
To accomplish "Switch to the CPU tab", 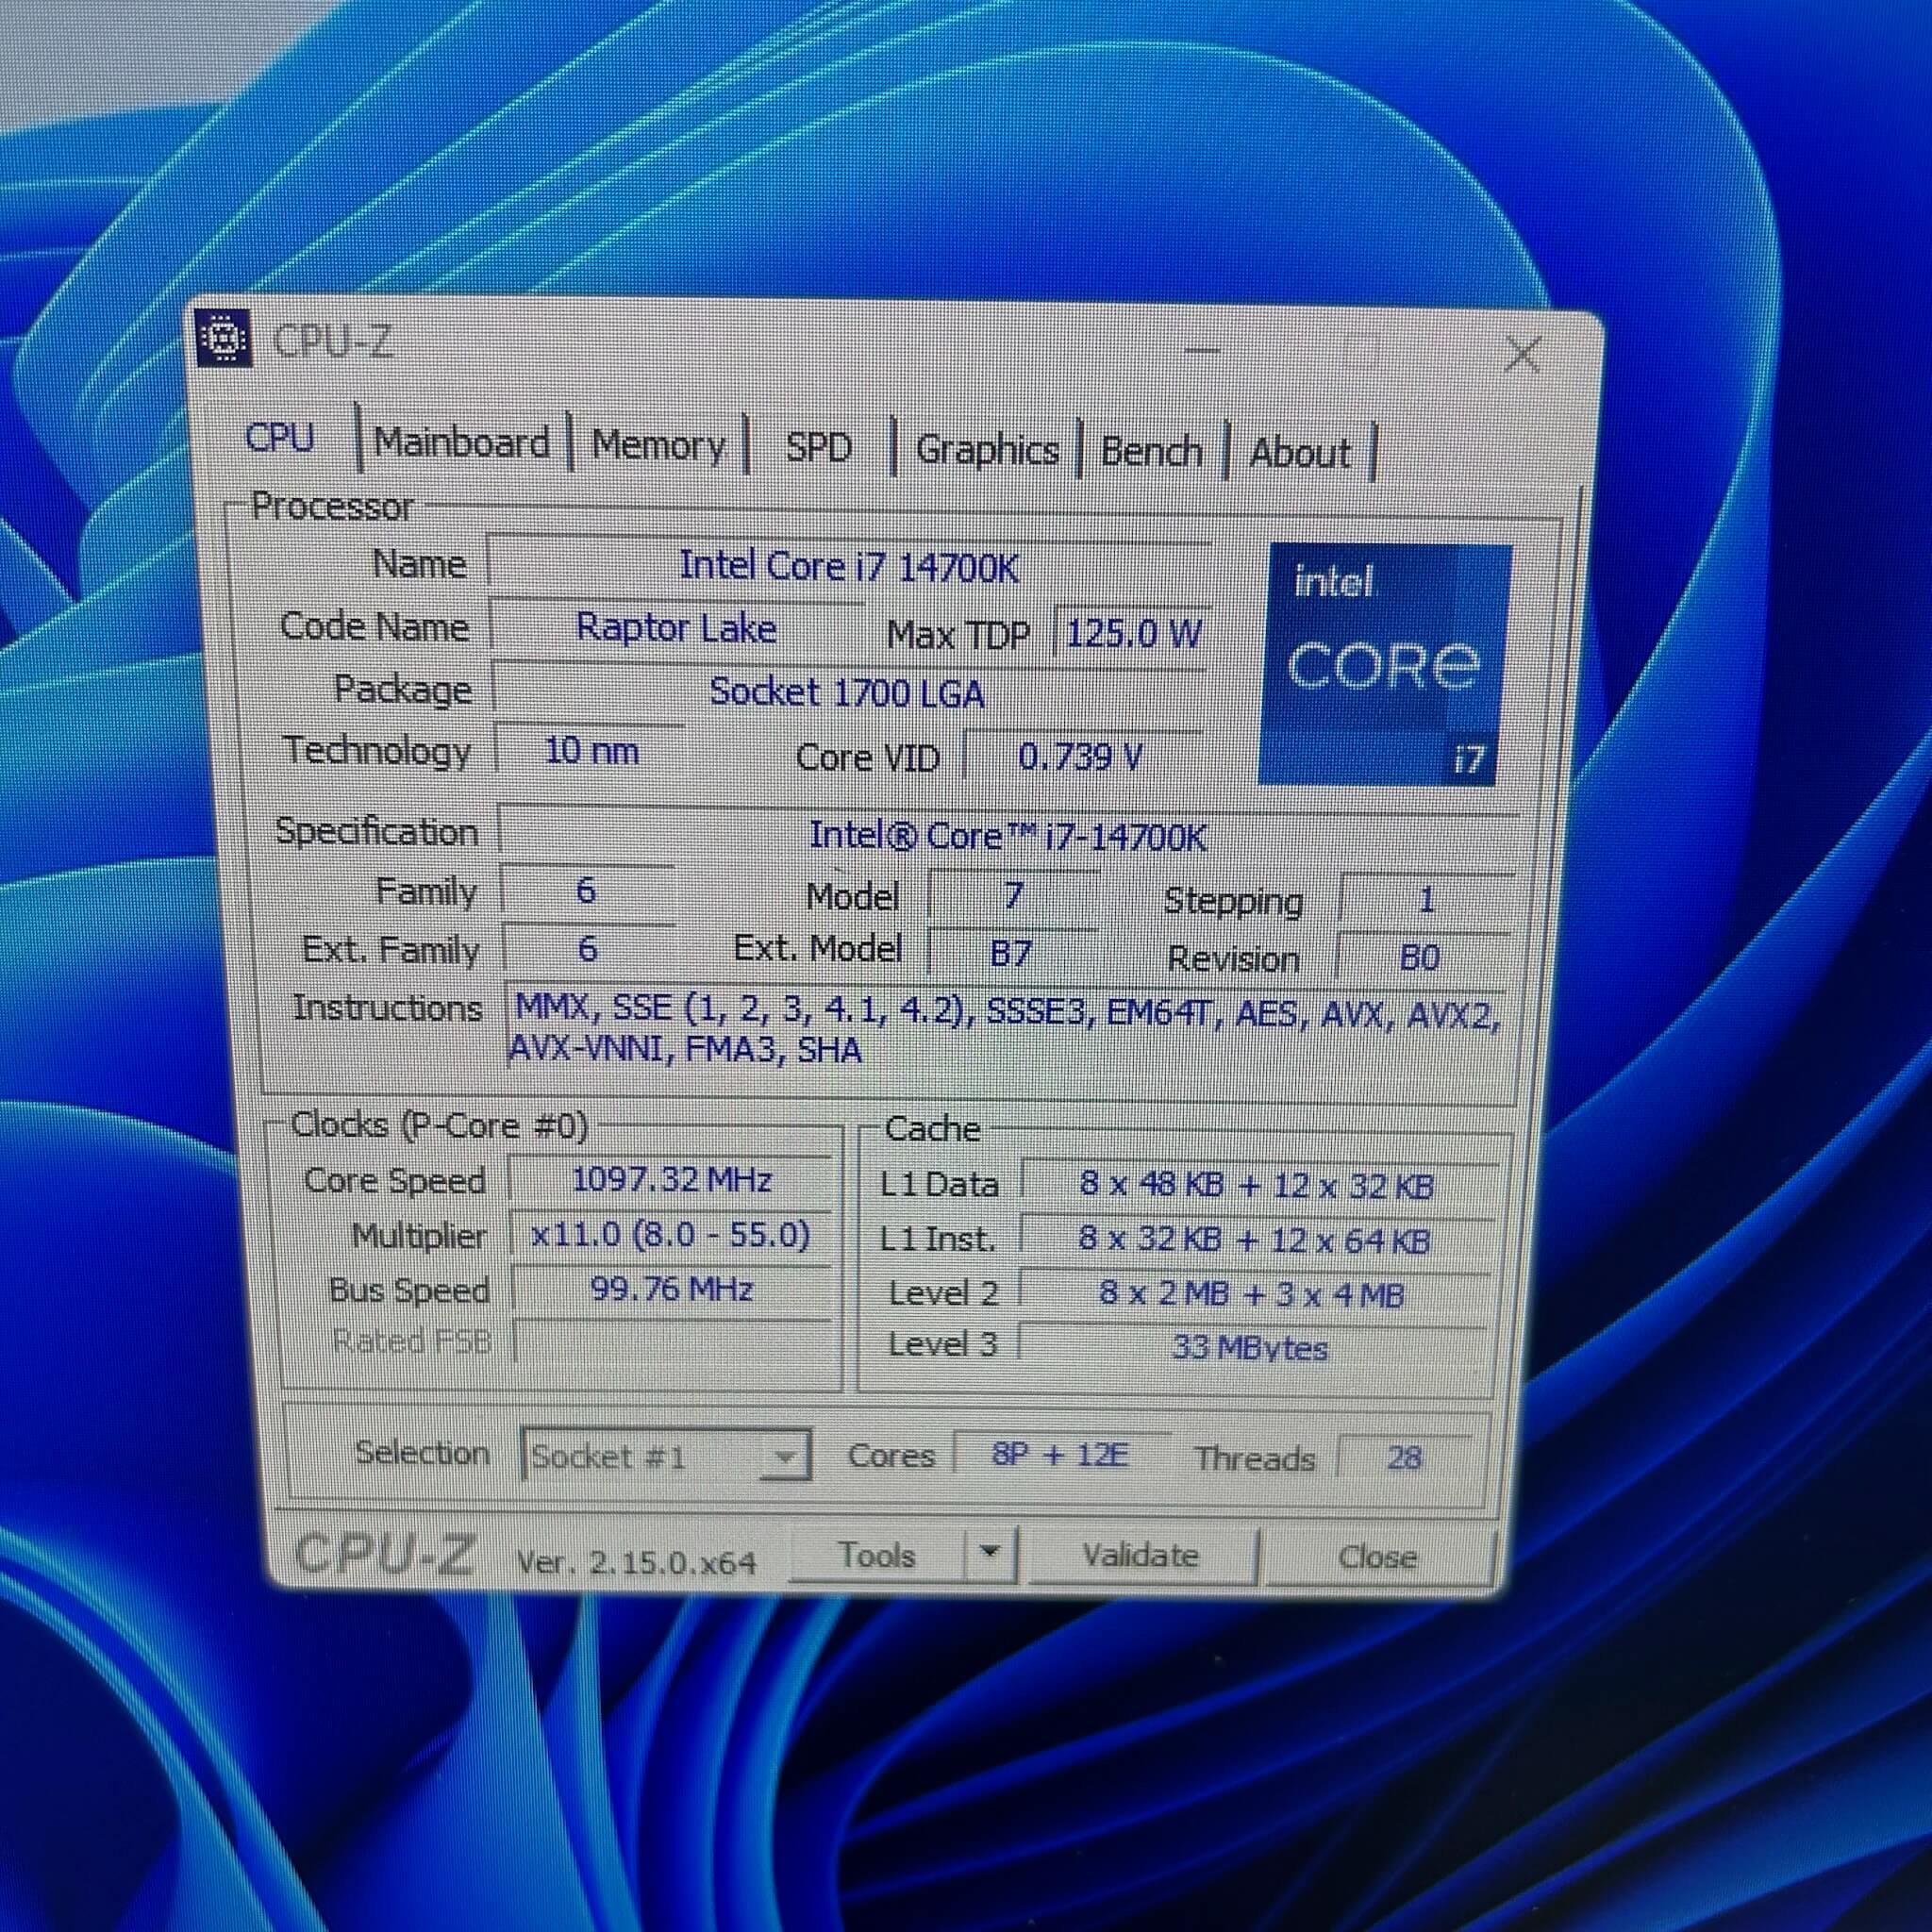I will pyautogui.click(x=279, y=438).
